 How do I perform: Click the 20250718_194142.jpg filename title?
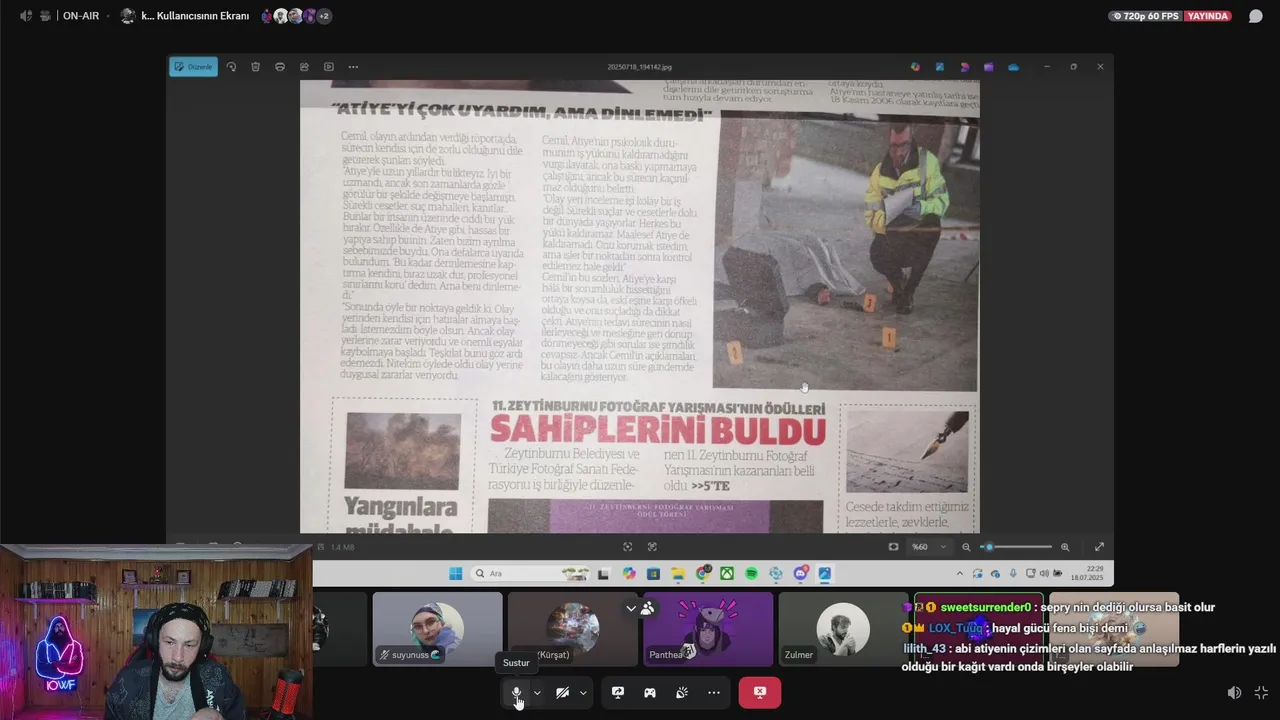(640, 67)
